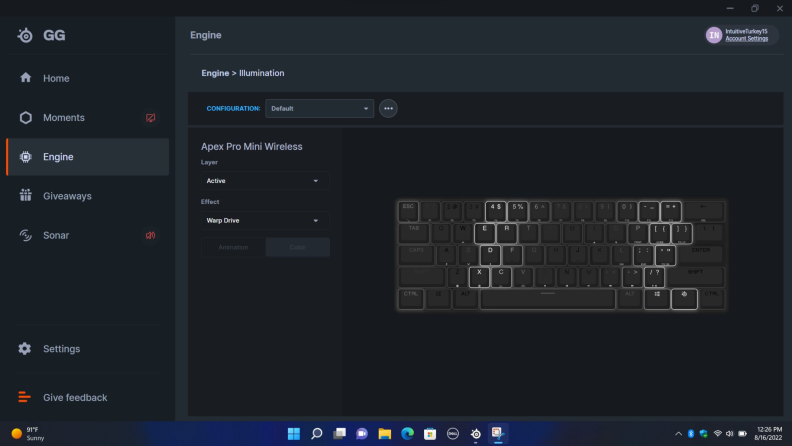The width and height of the screenshot is (792, 446).
Task: Select the equals plus key
Action: [671, 211]
